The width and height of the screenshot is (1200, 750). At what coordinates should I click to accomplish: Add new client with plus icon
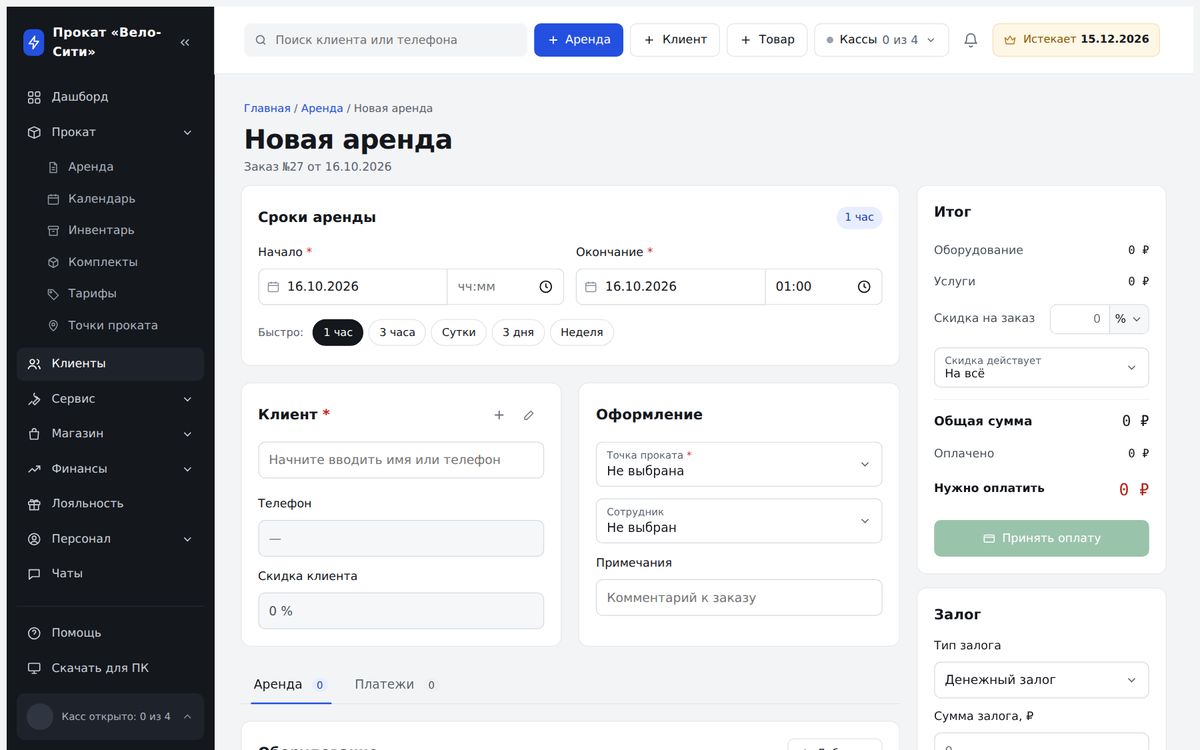[x=499, y=415]
